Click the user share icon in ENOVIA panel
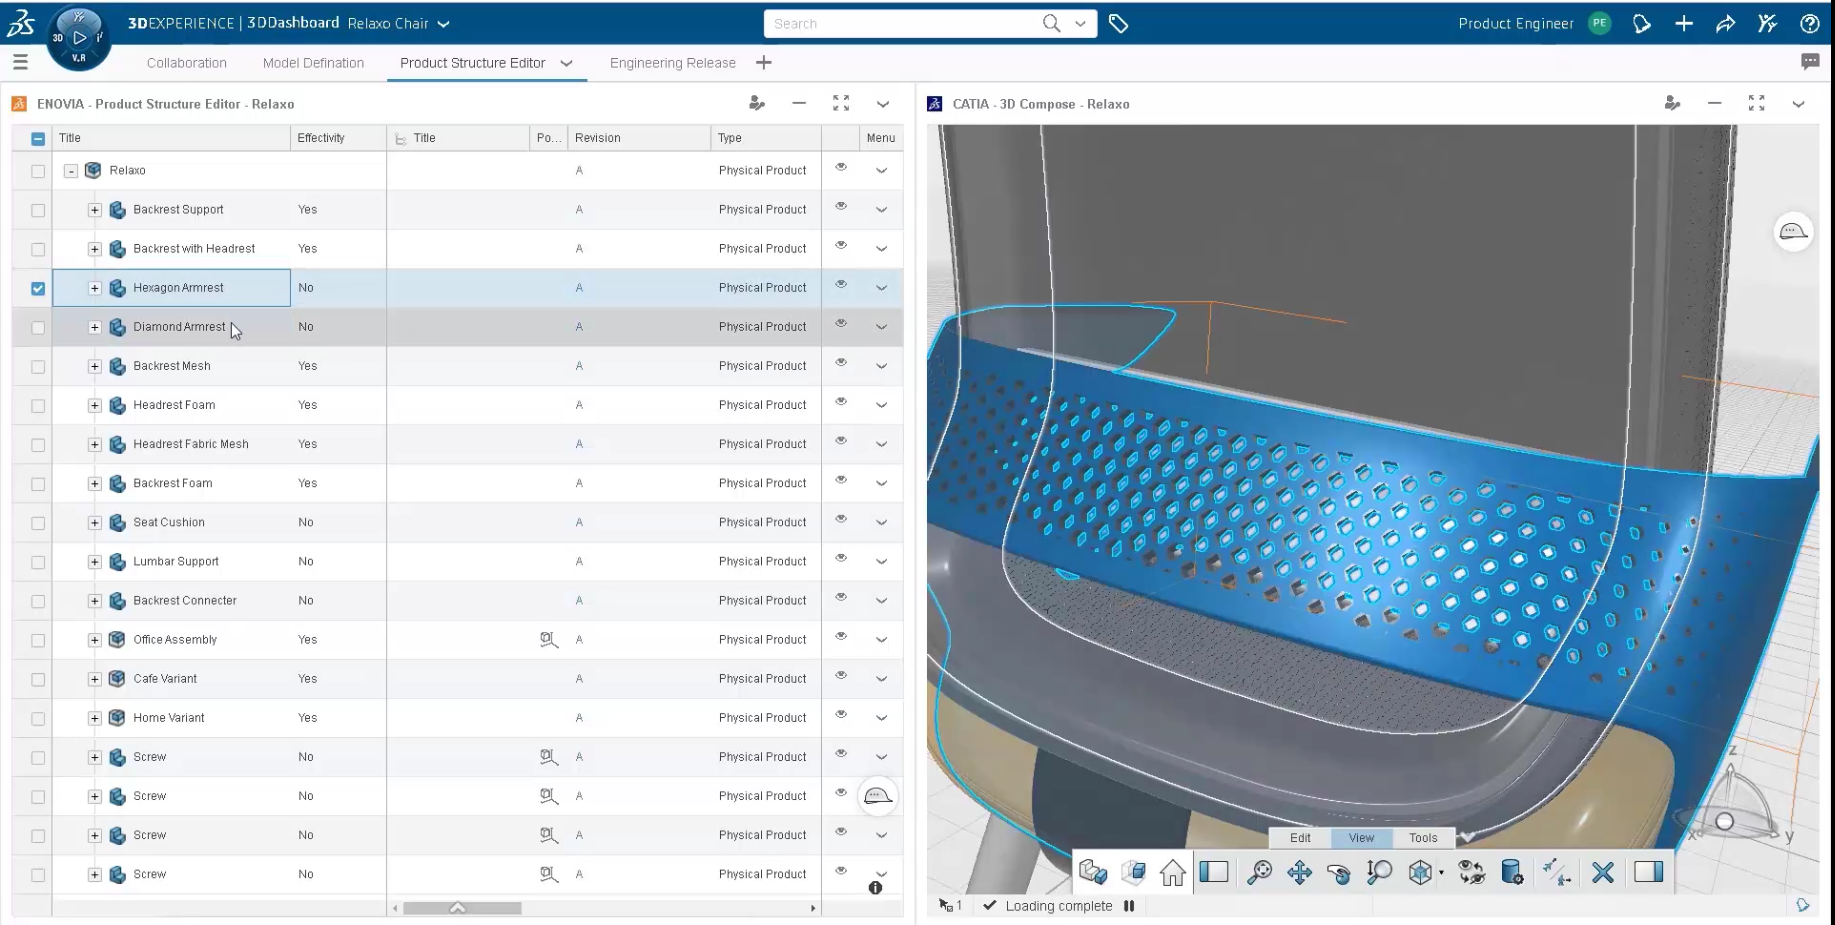The height and width of the screenshot is (925, 1835). (757, 103)
